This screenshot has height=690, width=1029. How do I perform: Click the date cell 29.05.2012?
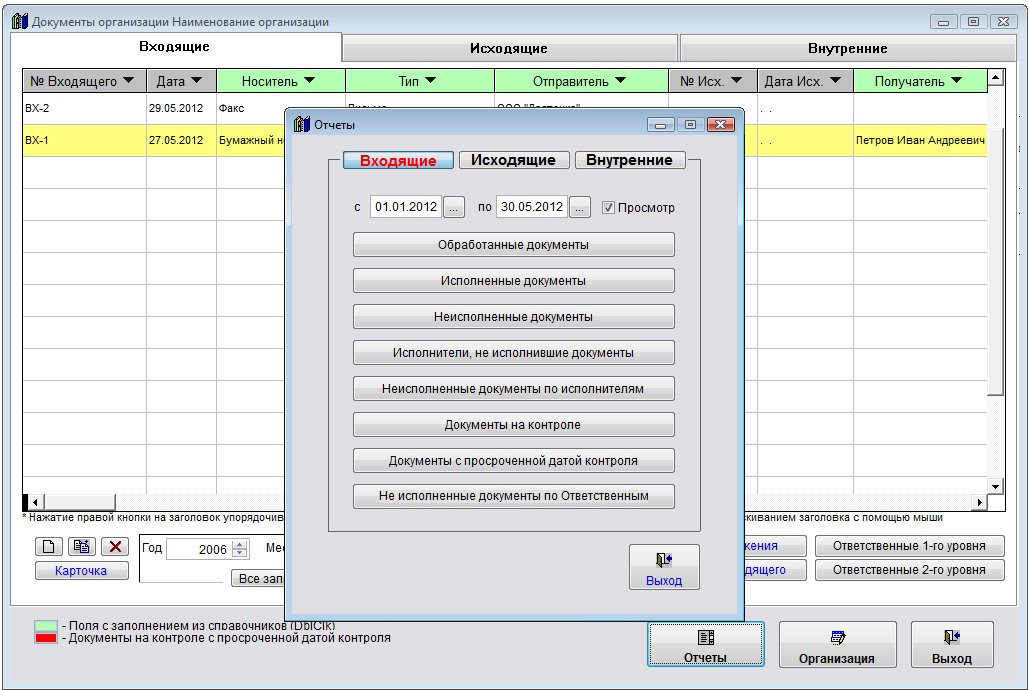point(181,108)
